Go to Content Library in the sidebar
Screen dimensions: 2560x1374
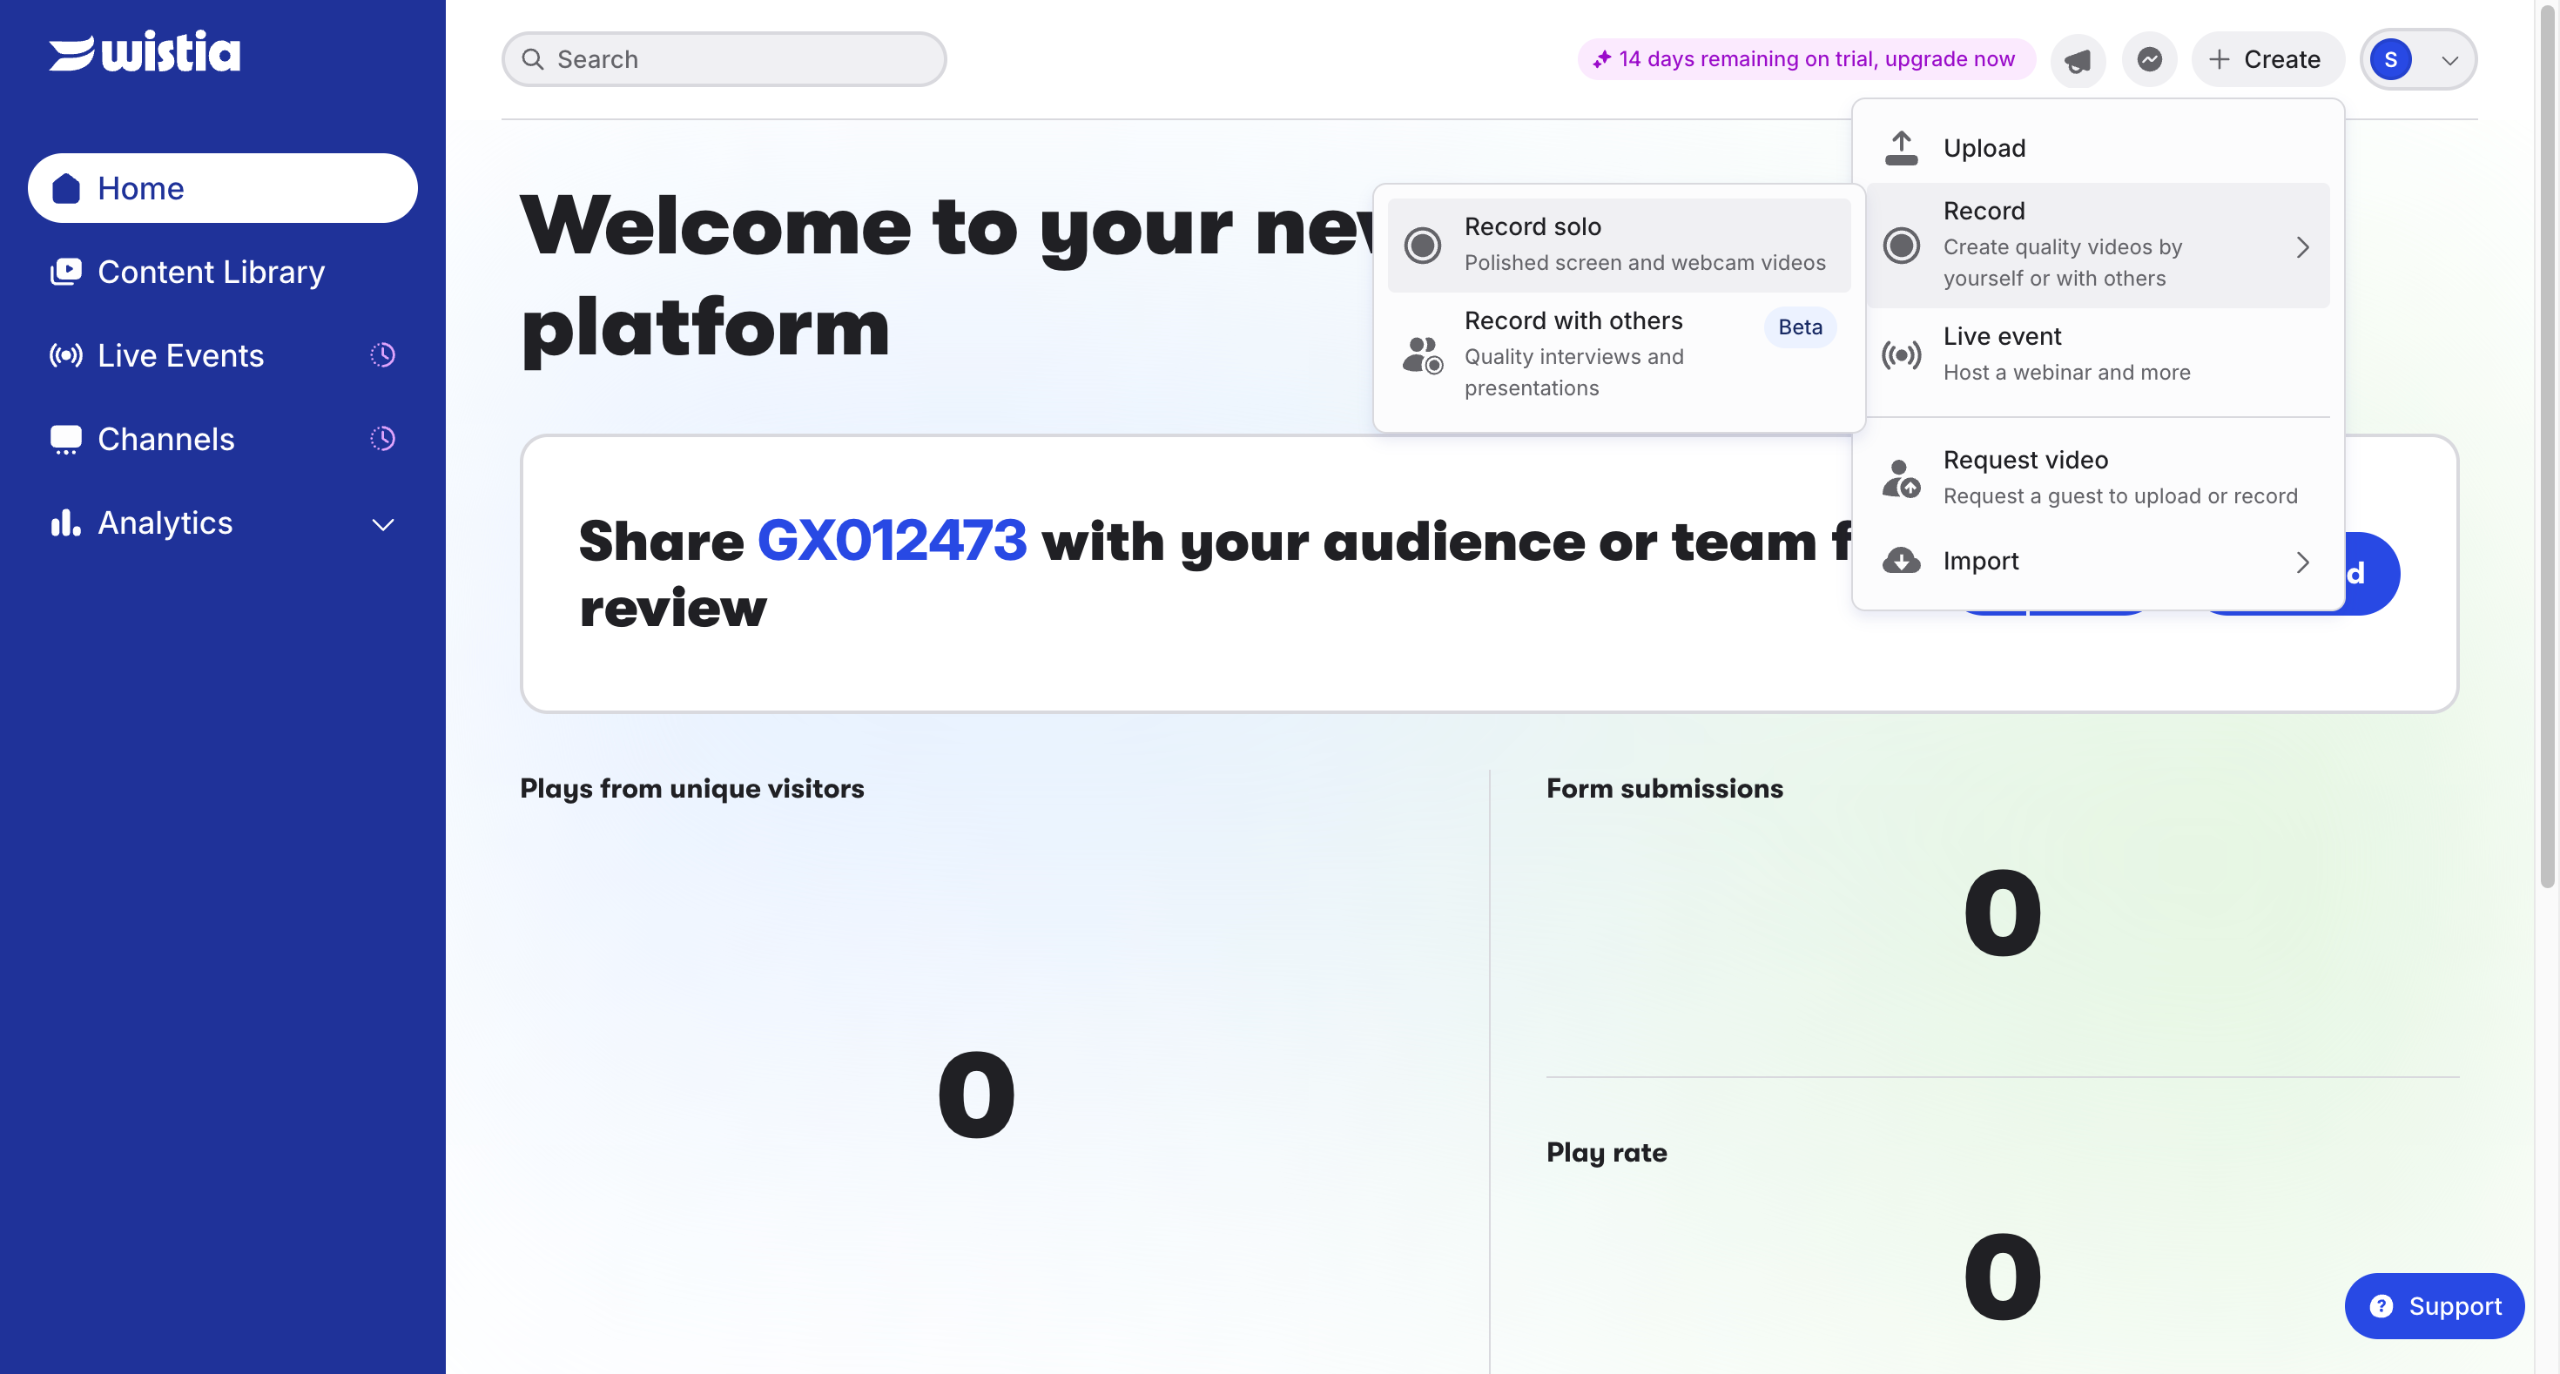(222, 272)
